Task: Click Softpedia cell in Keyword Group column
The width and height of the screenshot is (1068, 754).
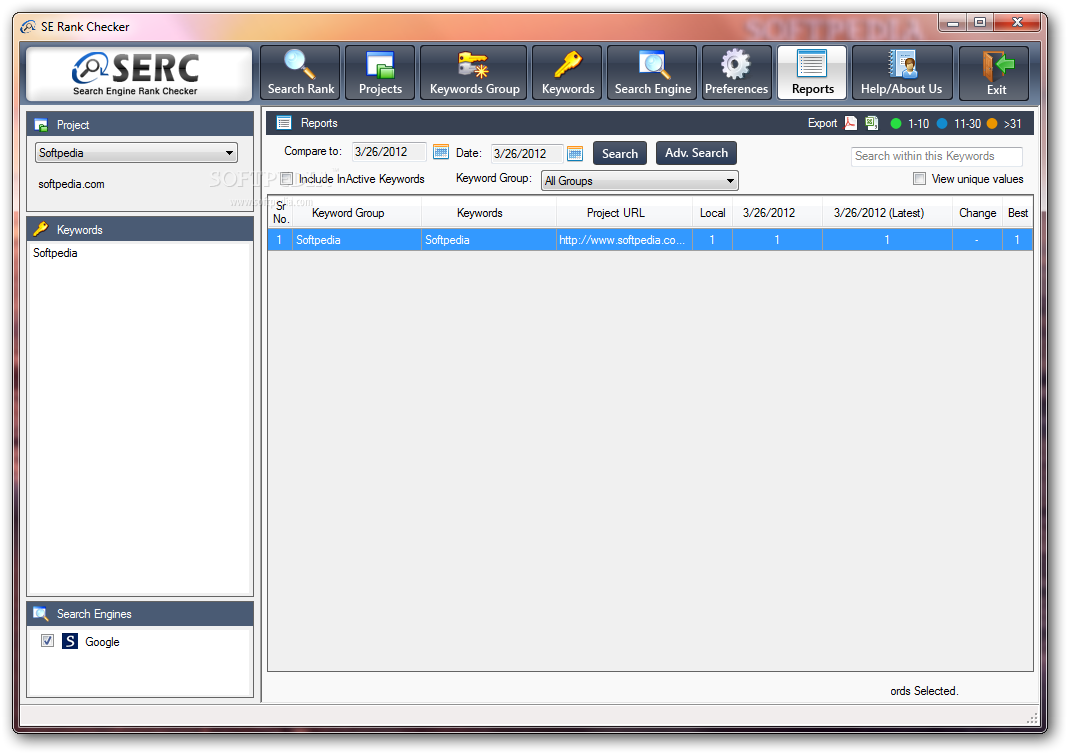Action: point(357,240)
